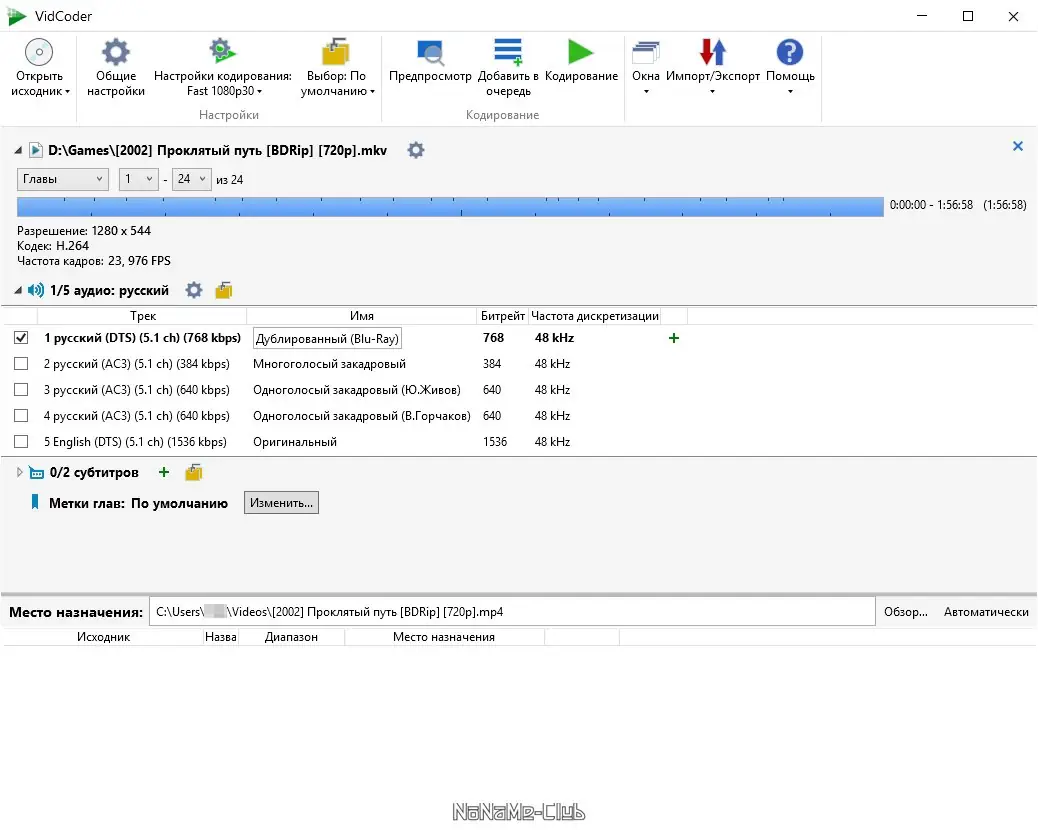
Task: Open the Главы range type dropdown
Action: click(x=62, y=179)
